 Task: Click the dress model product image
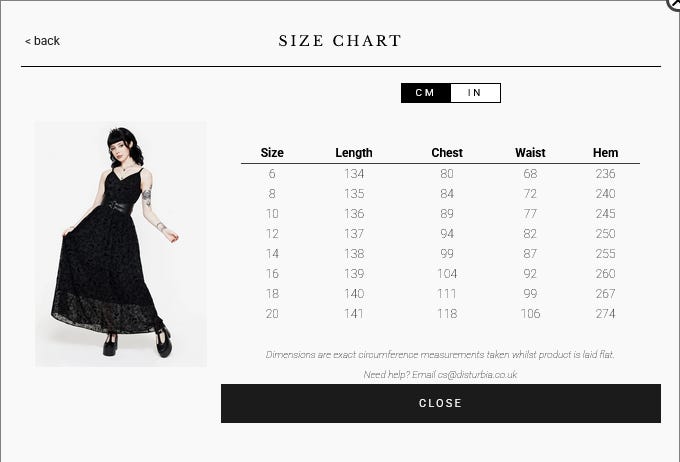(x=120, y=244)
